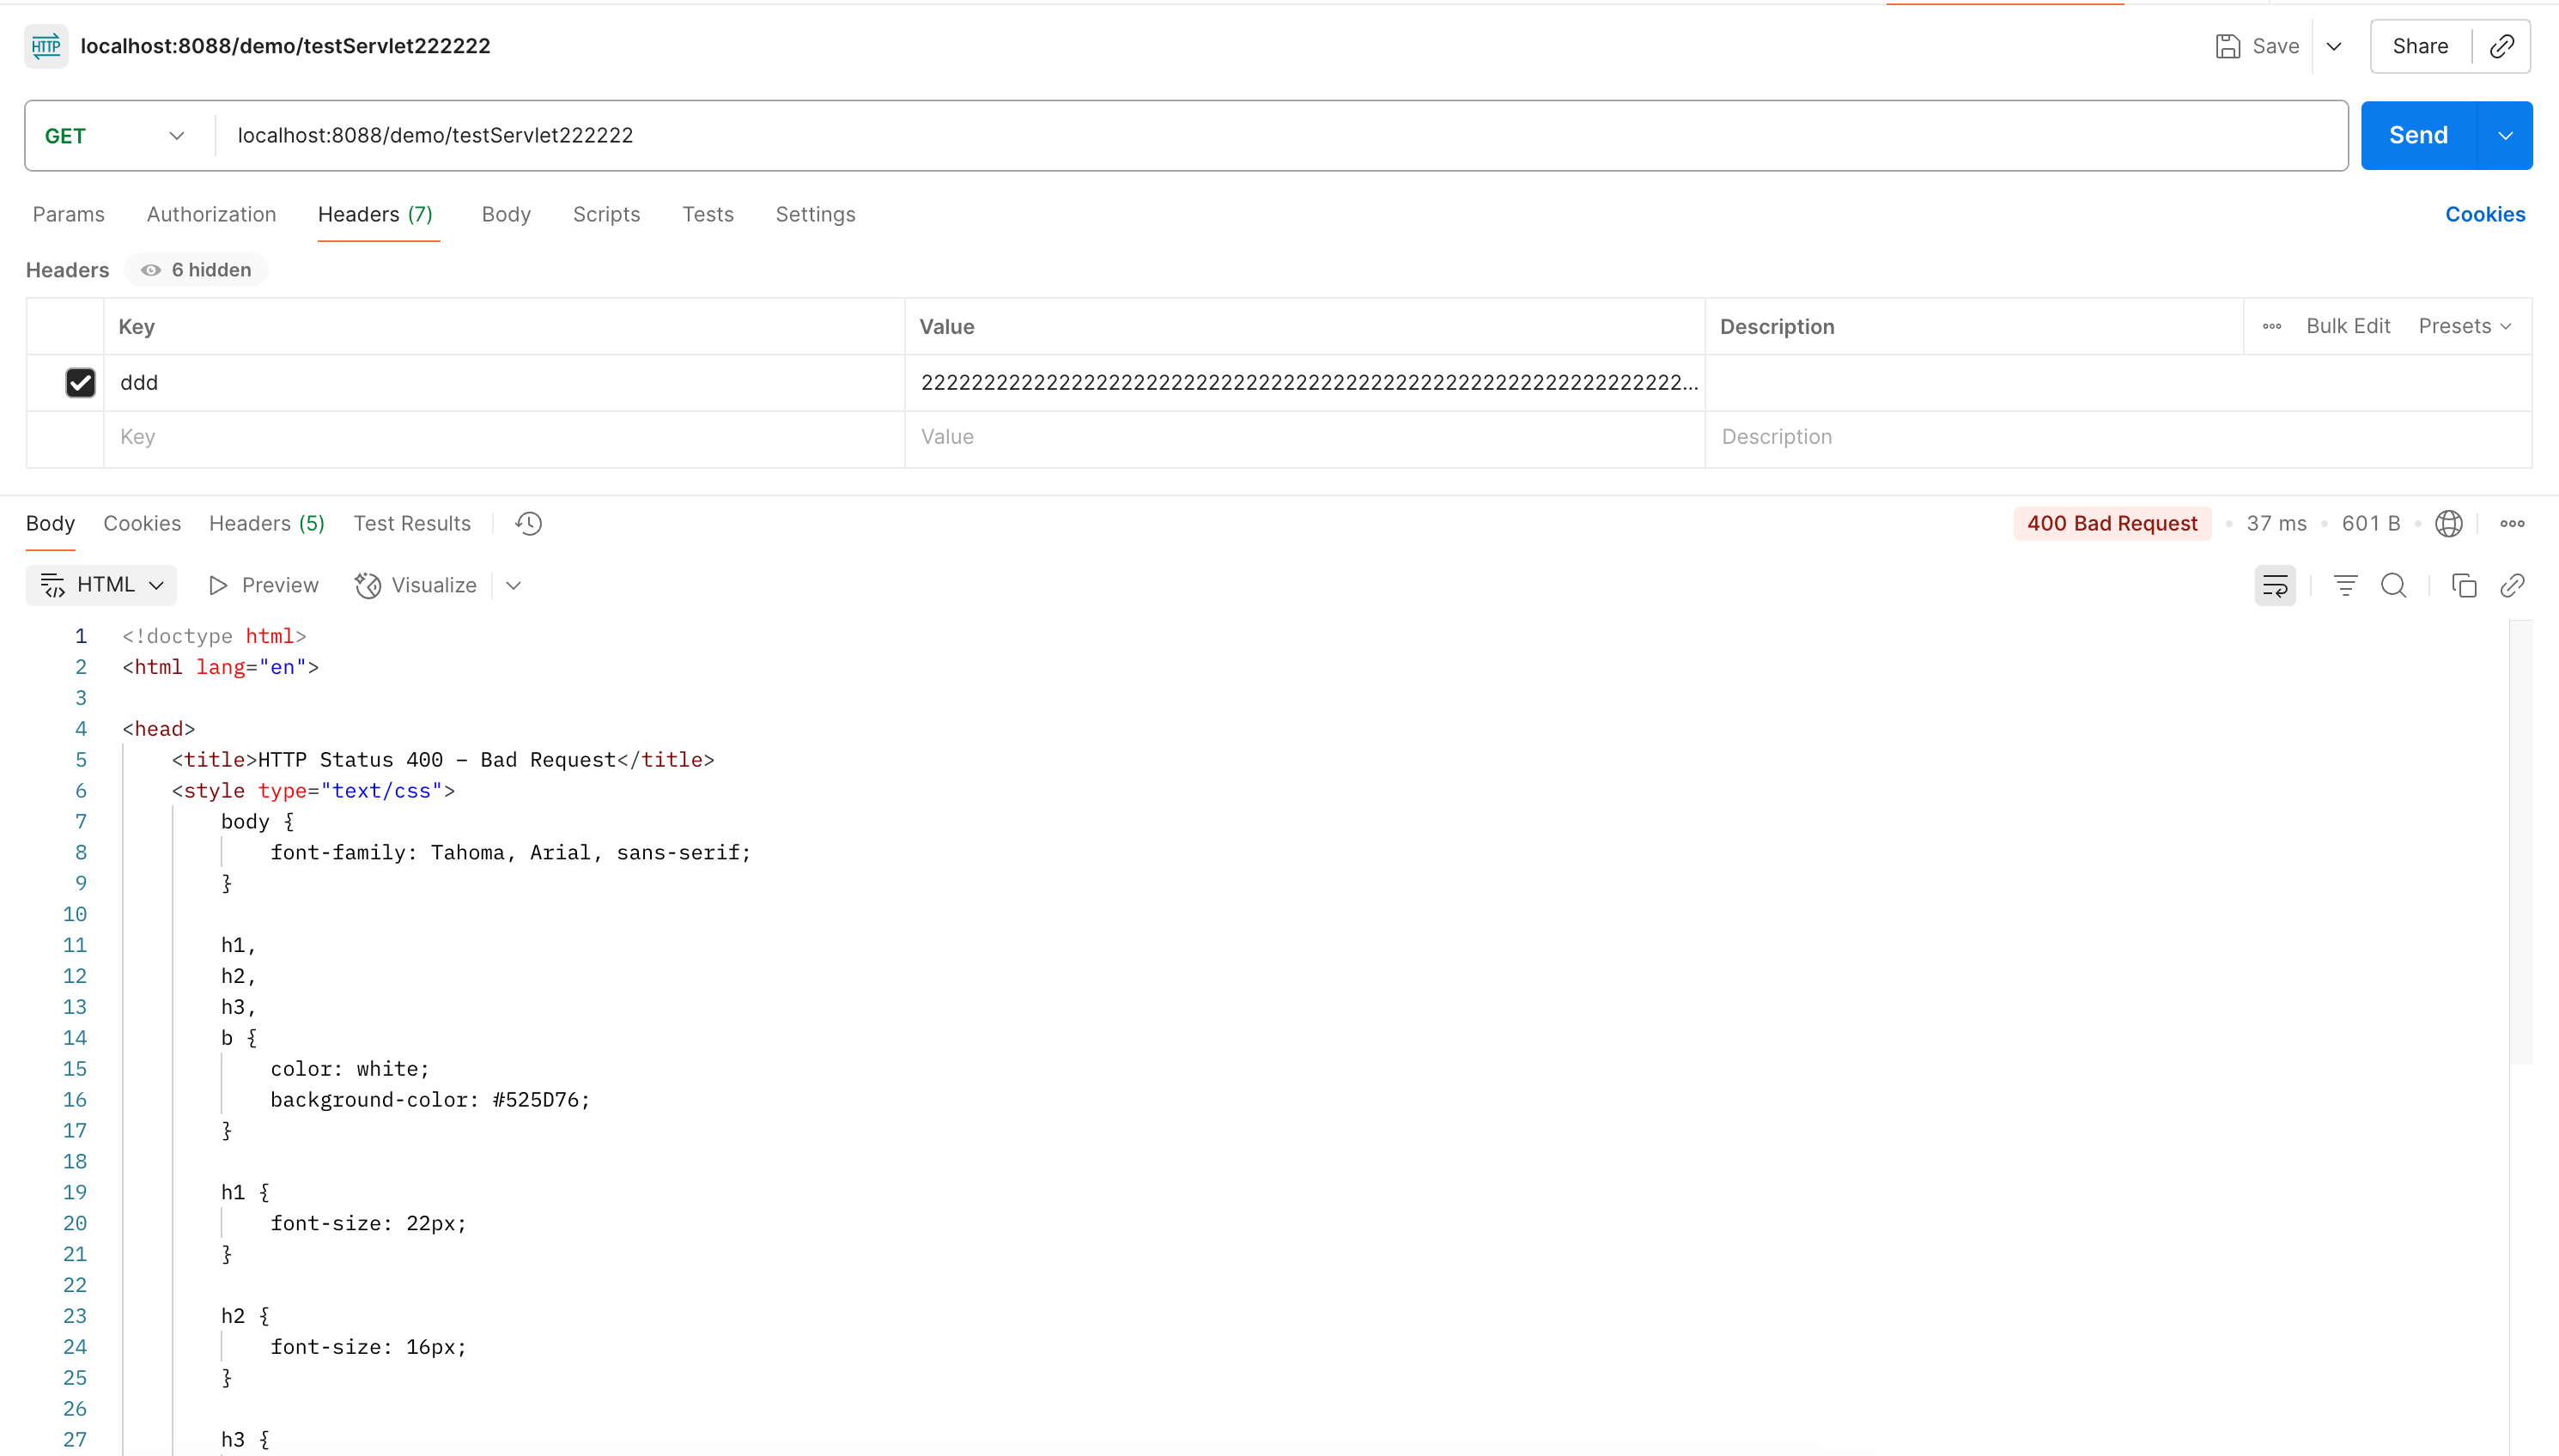Open the response Headers (5) tab
The image size is (2559, 1456).
(x=266, y=523)
